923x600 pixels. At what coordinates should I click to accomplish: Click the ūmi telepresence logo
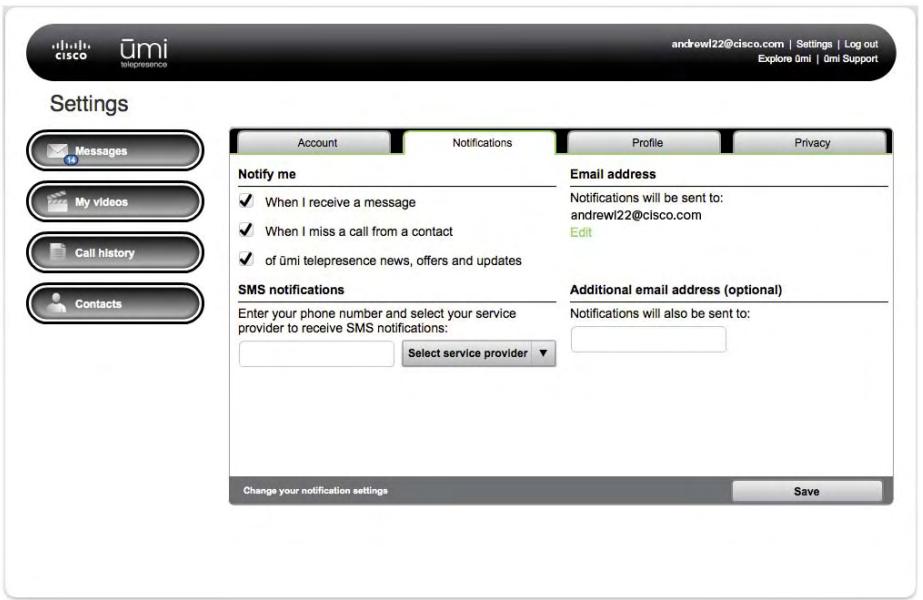click(x=144, y=53)
